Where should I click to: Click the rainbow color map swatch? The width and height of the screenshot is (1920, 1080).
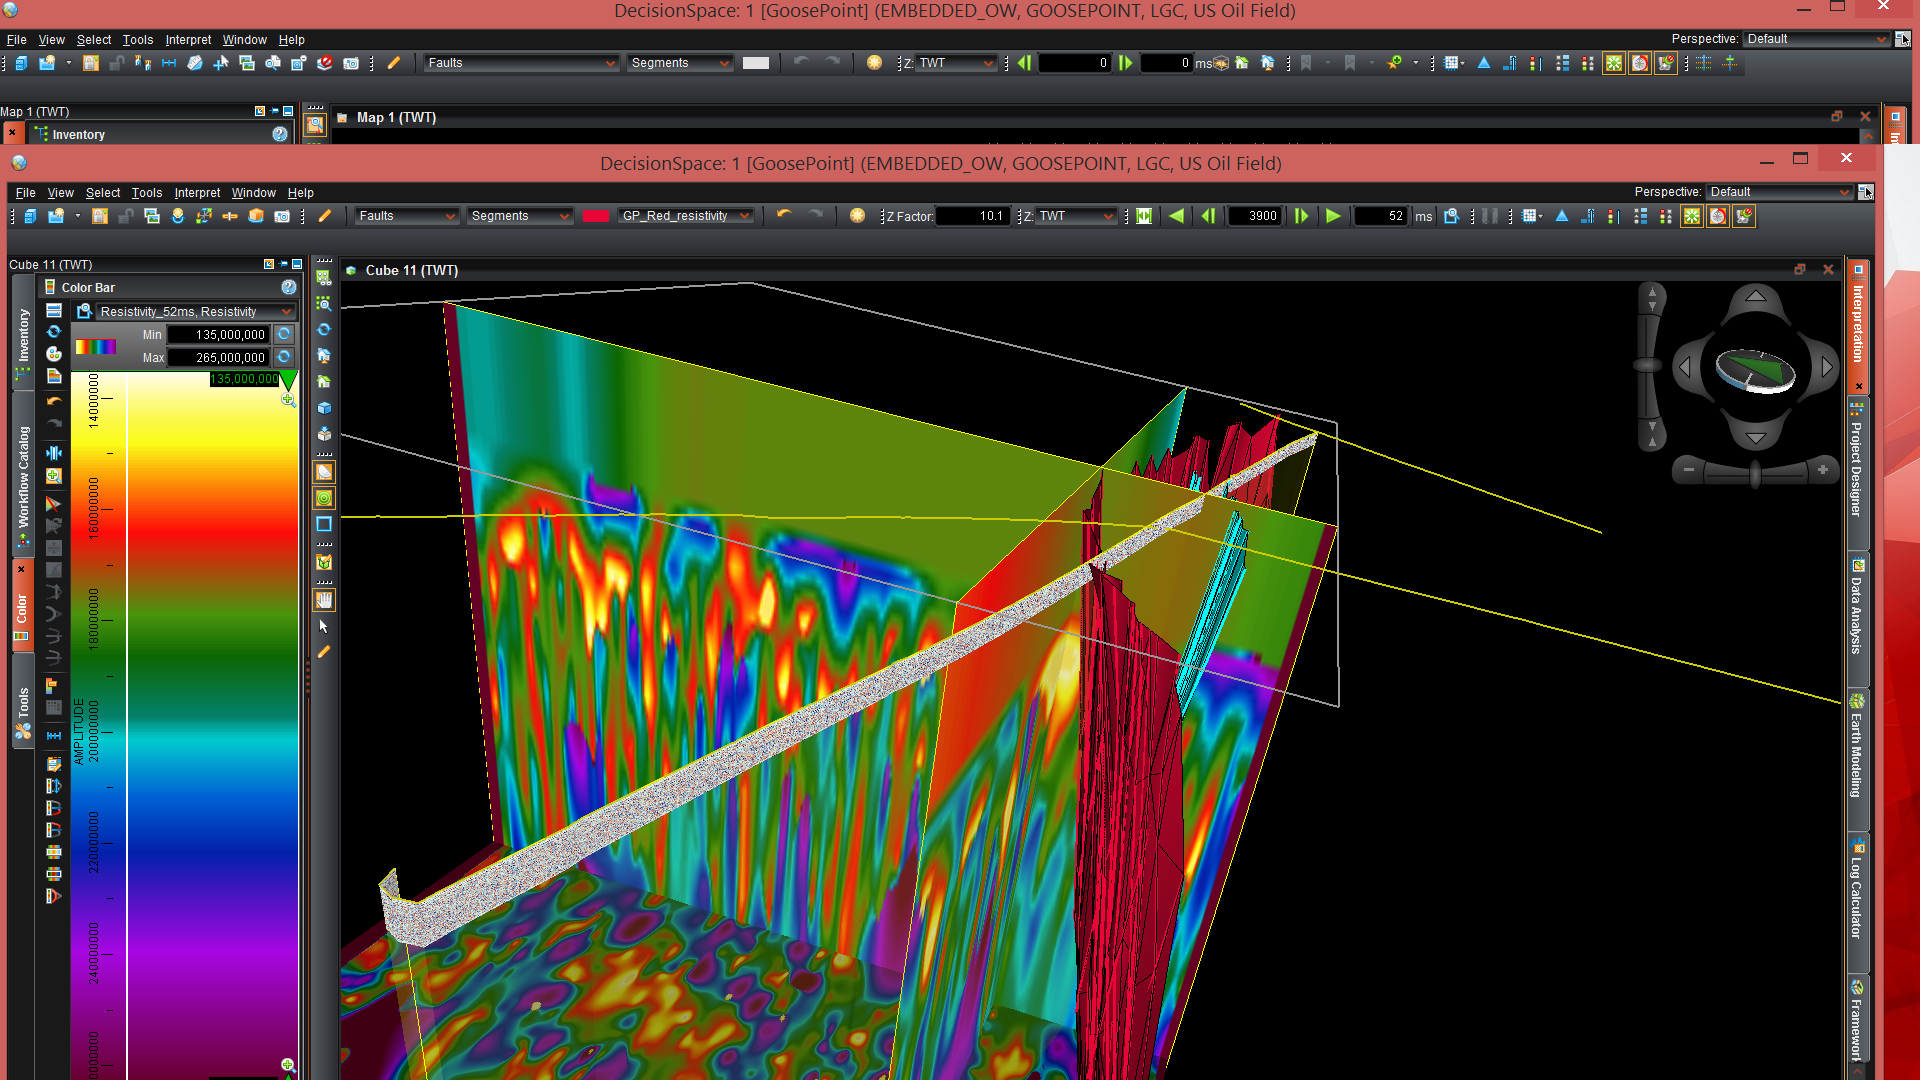coord(96,347)
